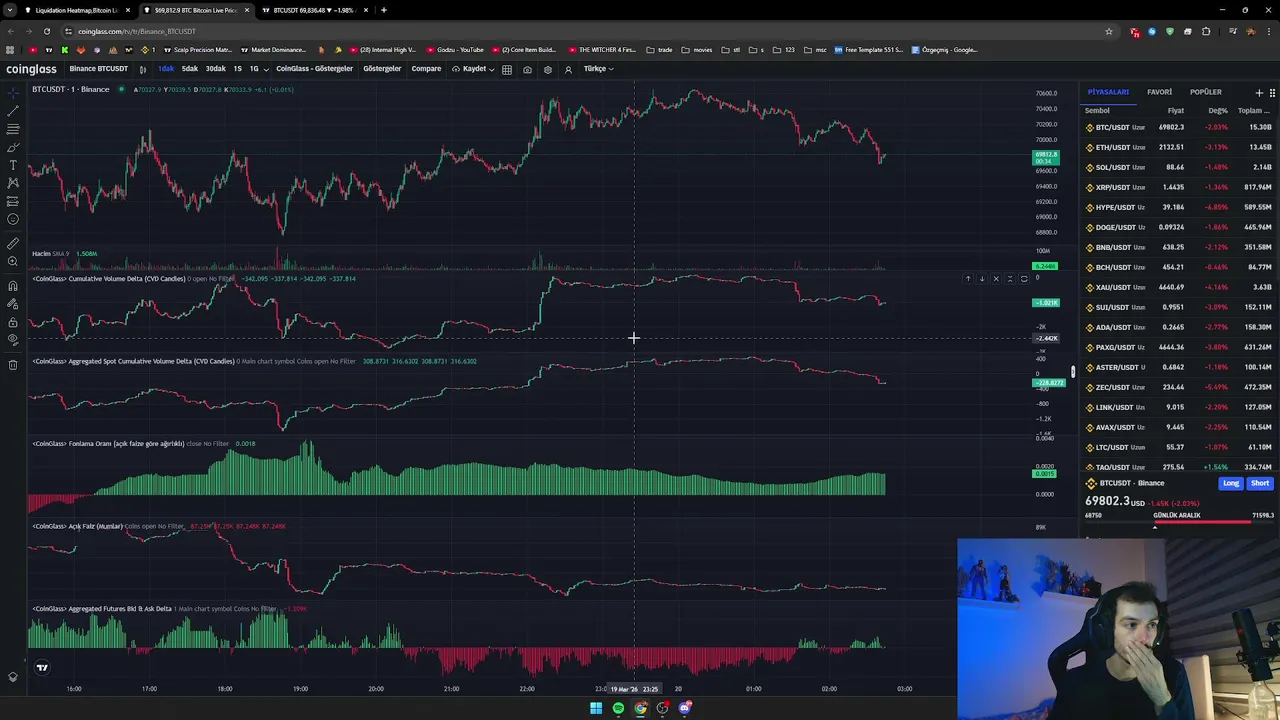Click the Short button
The width and height of the screenshot is (1280, 720).
coord(1260,484)
